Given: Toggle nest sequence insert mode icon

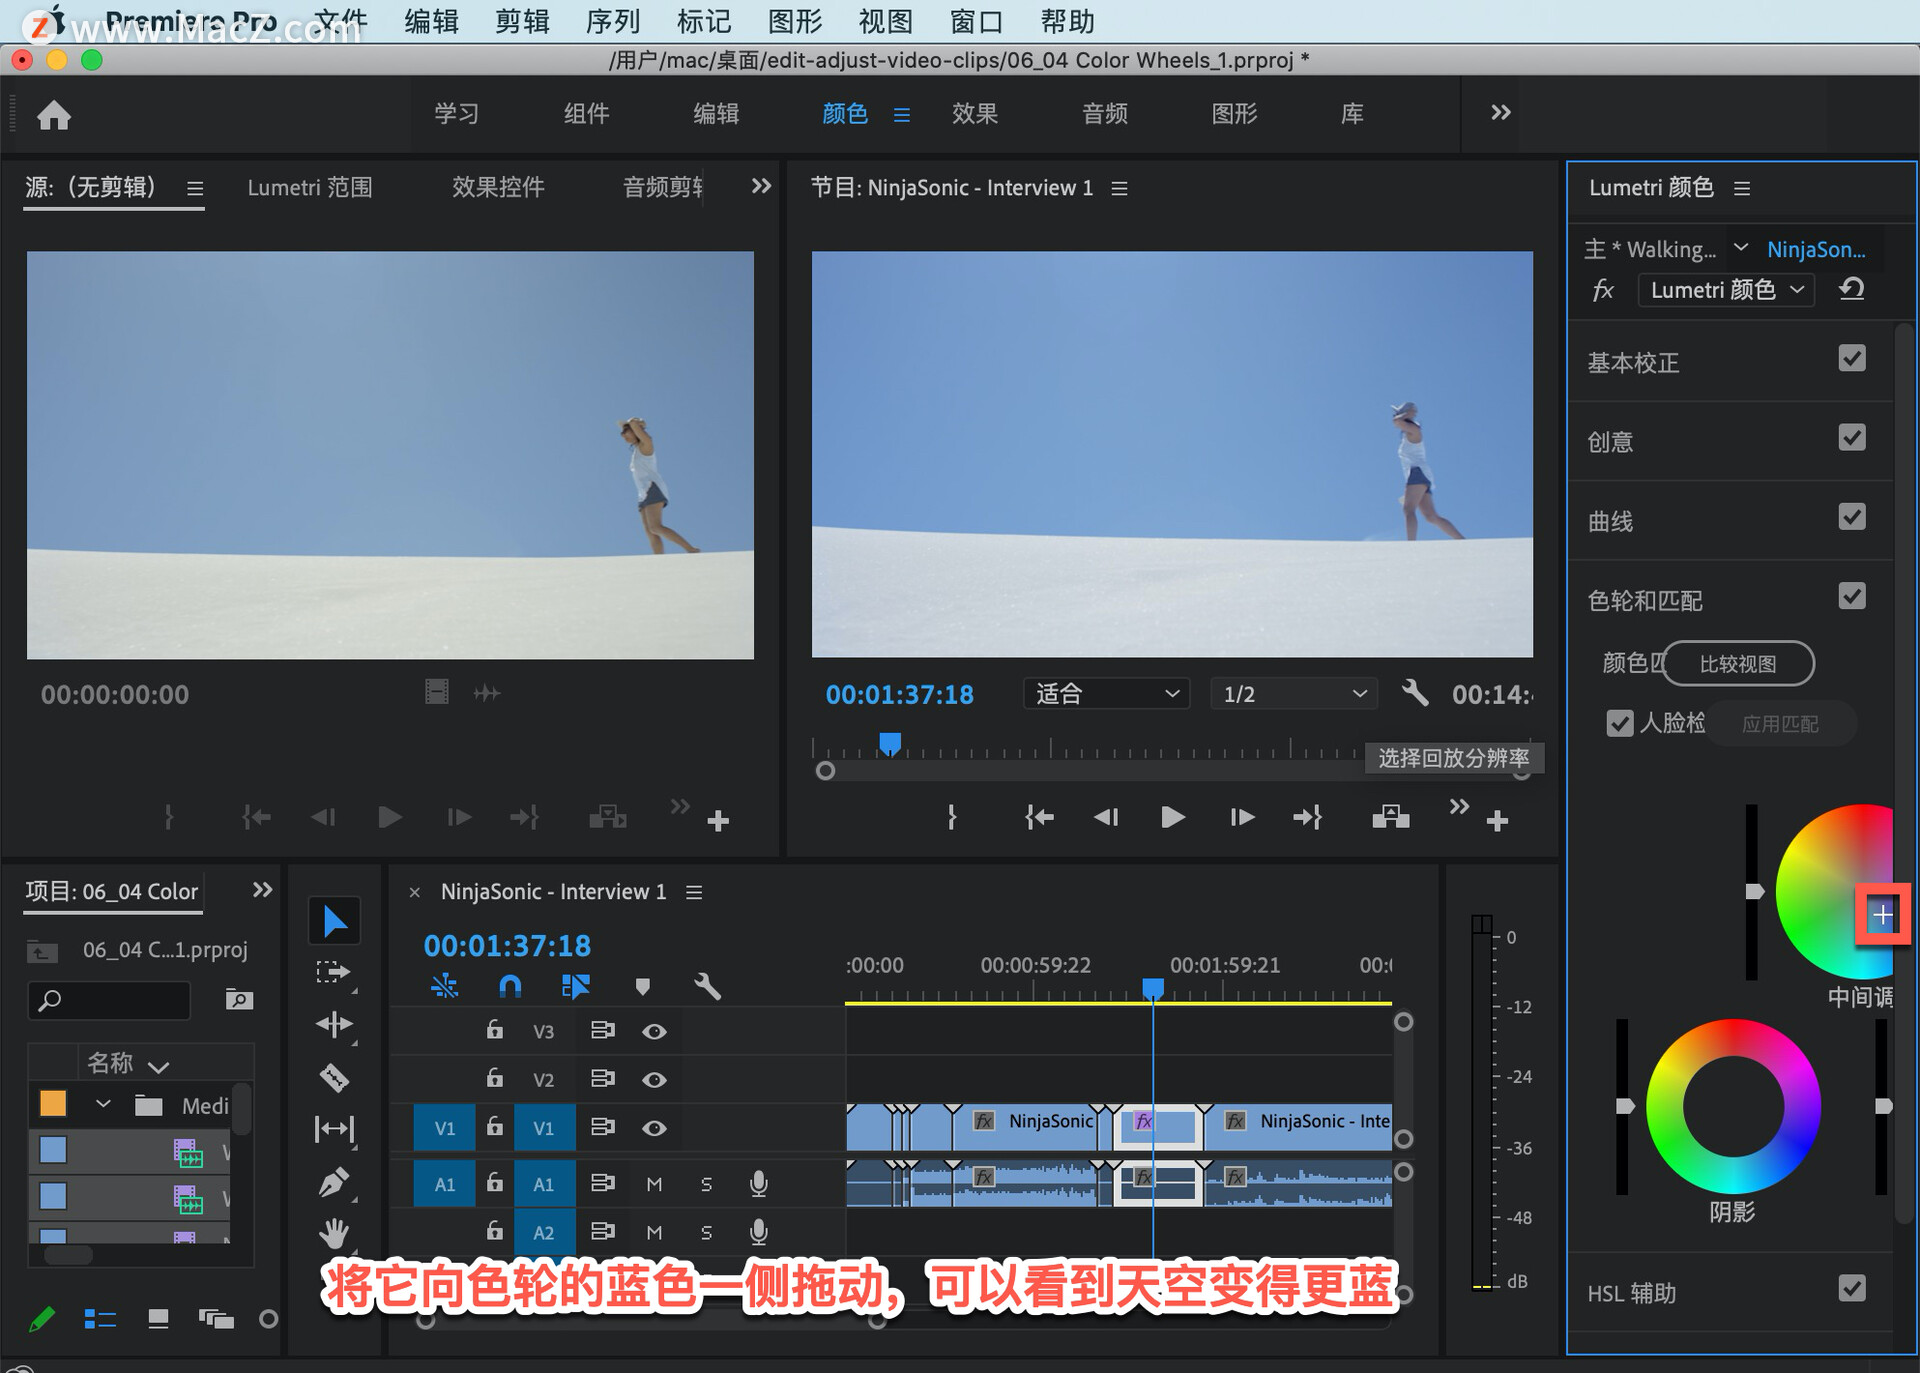Looking at the screenshot, I should (x=444, y=987).
